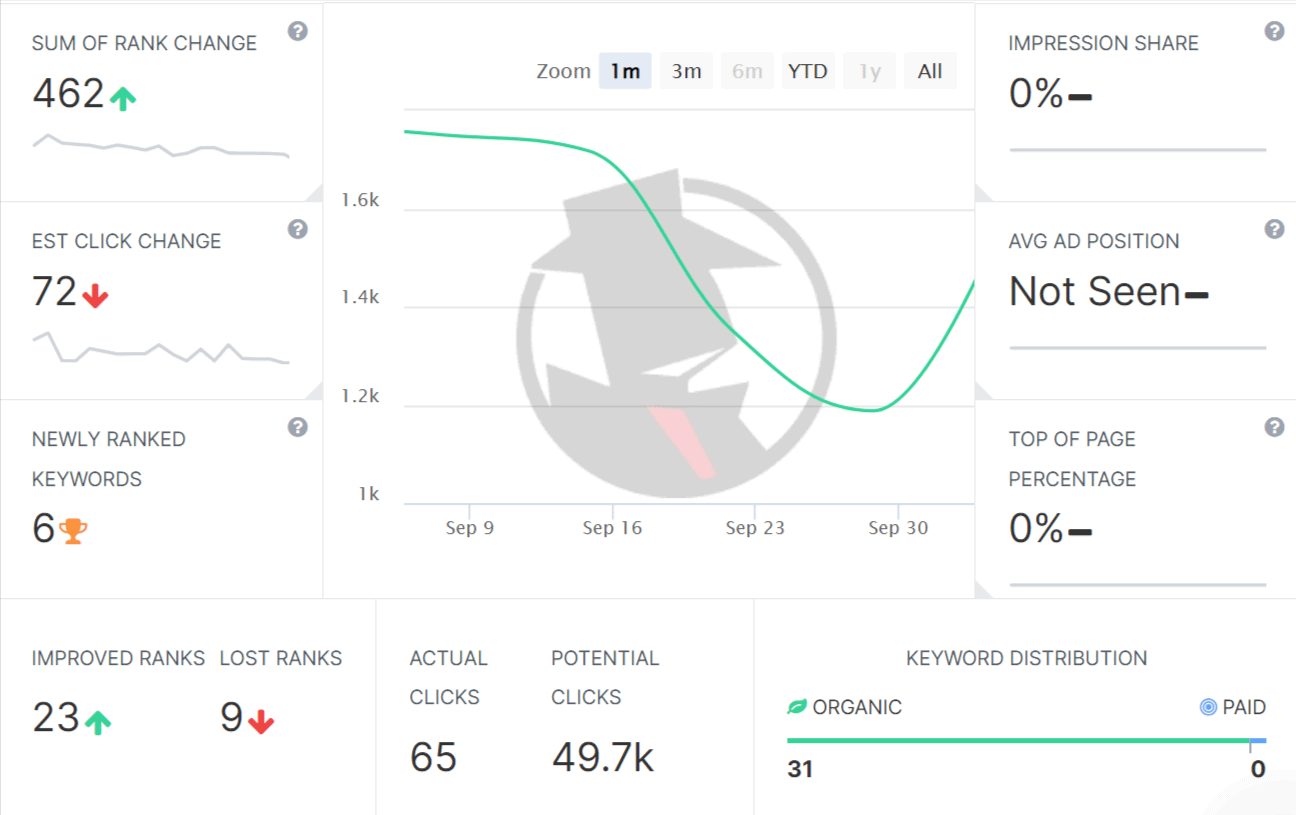Click help icon beside Est Click Change
The width and height of the screenshot is (1296, 815).
point(297,229)
